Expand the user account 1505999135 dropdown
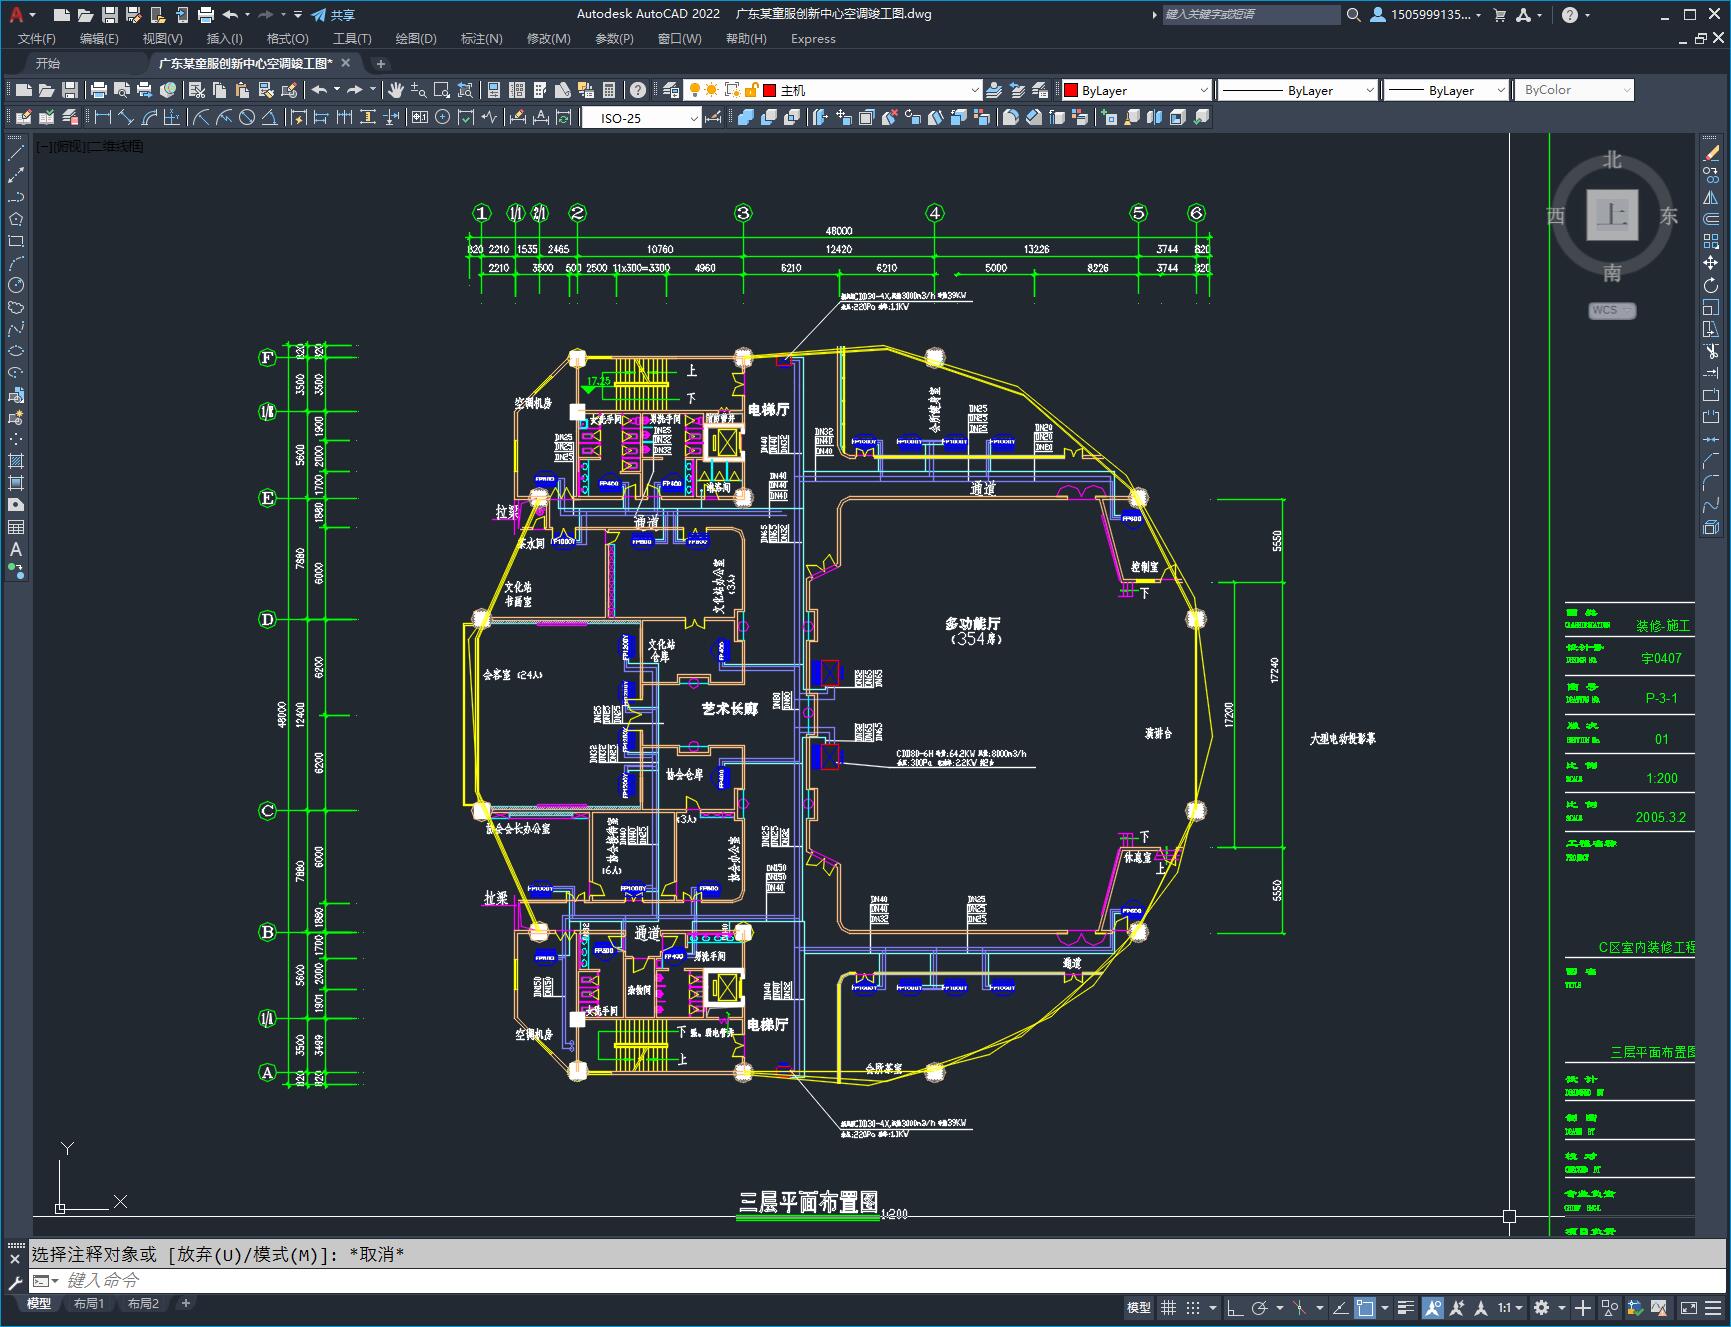This screenshot has width=1731, height=1327. (x=1426, y=15)
